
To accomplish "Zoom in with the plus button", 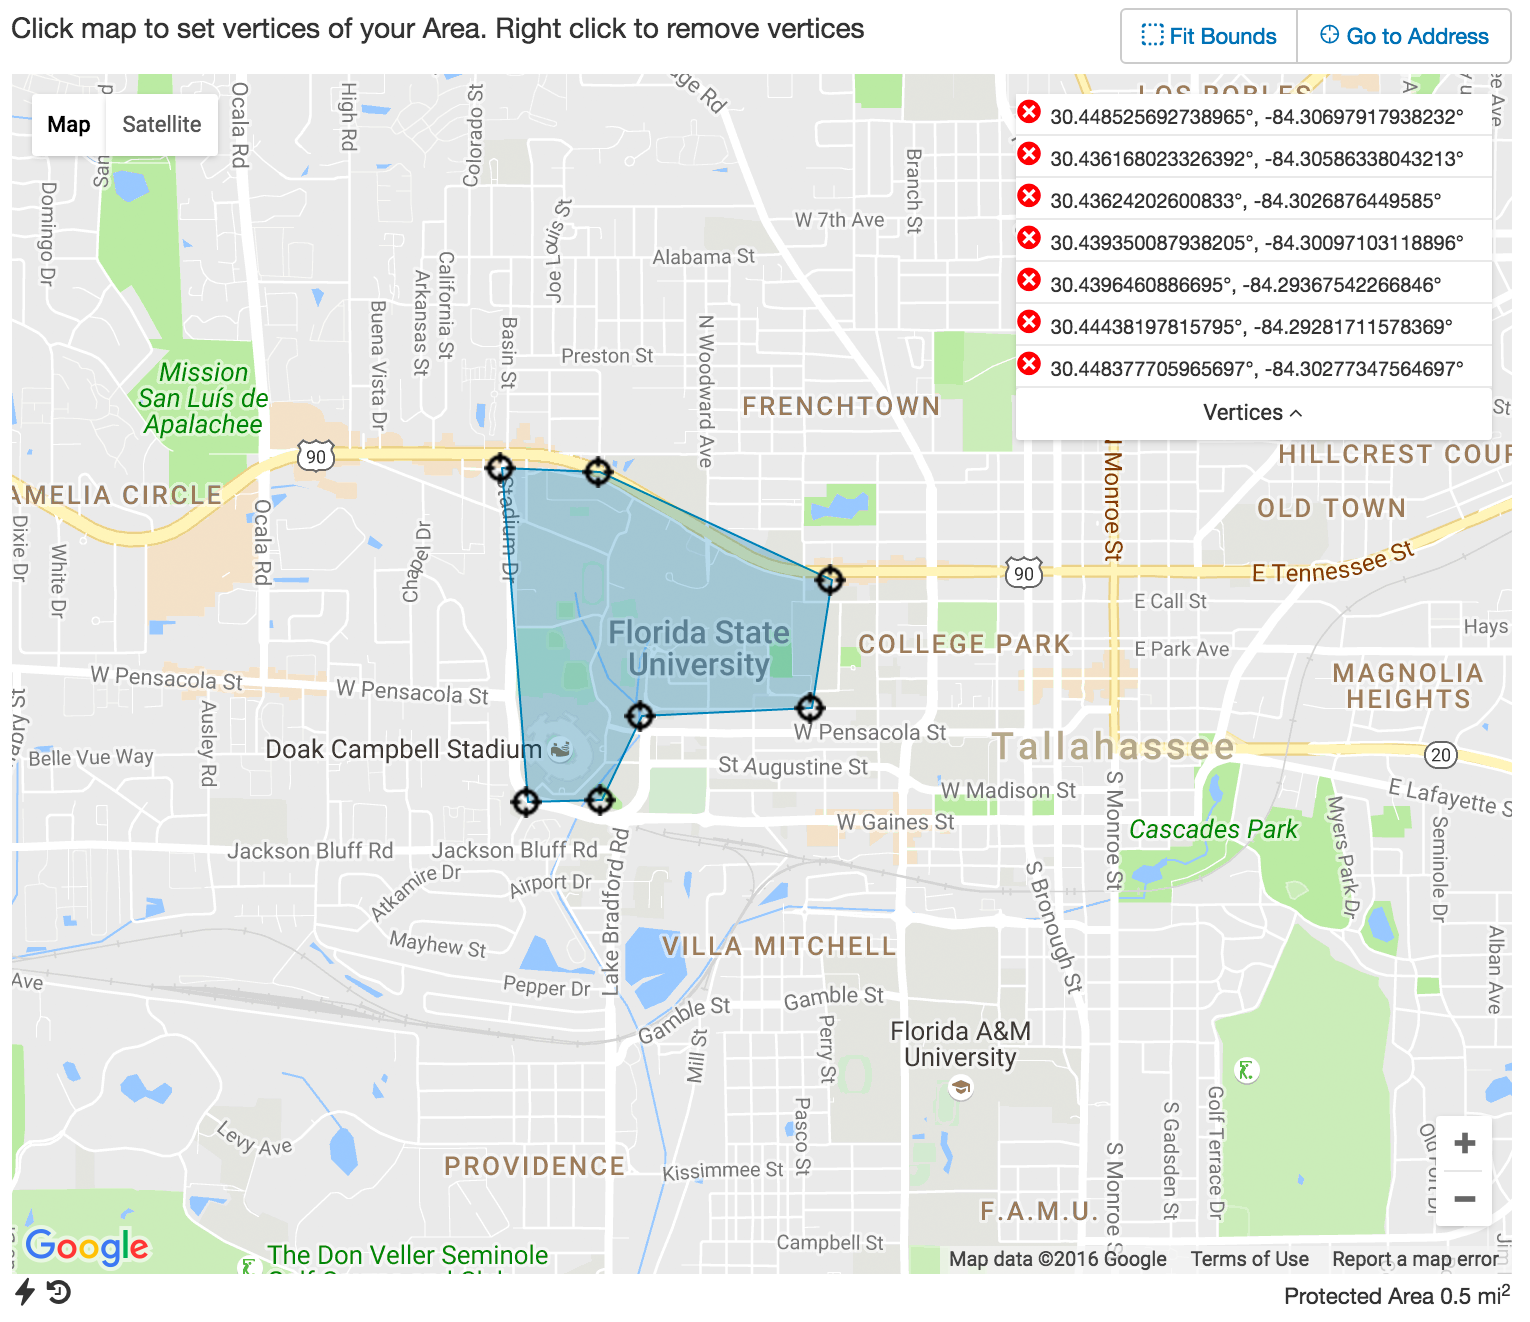I will (x=1464, y=1143).
